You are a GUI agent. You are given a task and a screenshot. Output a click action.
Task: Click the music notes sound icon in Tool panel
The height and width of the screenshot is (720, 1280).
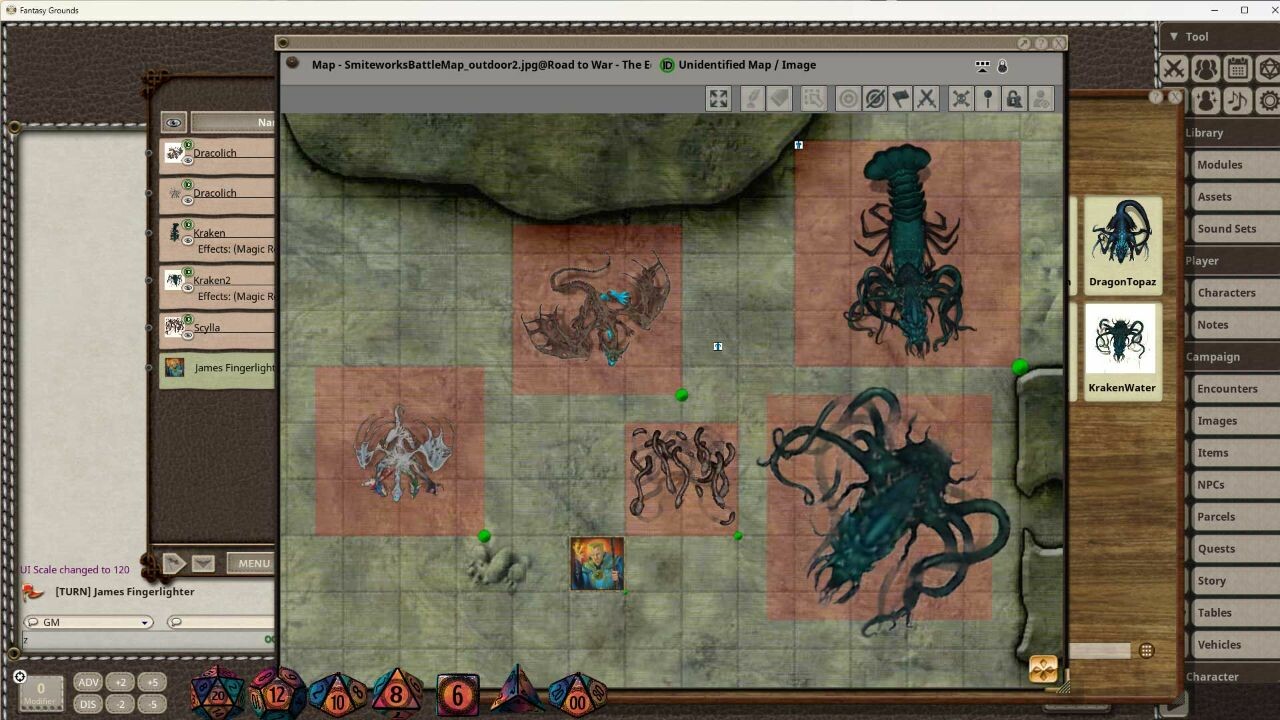coord(1238,100)
